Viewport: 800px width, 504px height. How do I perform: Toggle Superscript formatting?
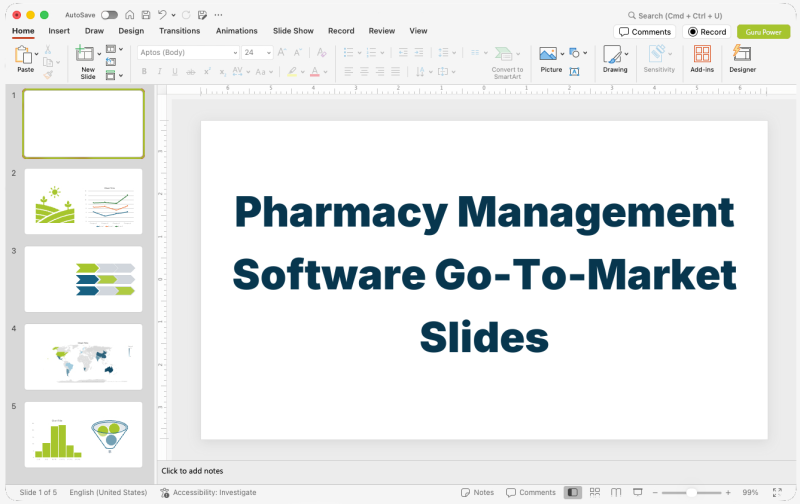coord(207,72)
